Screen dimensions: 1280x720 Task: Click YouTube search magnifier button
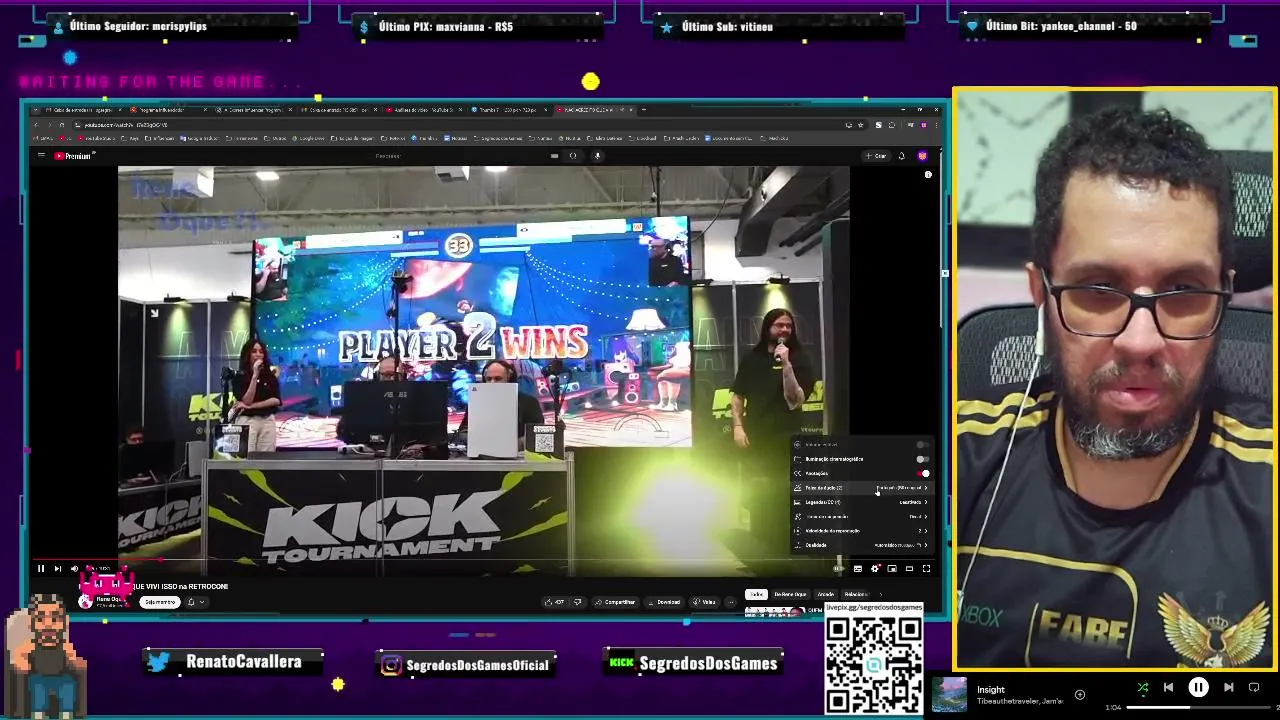click(573, 156)
